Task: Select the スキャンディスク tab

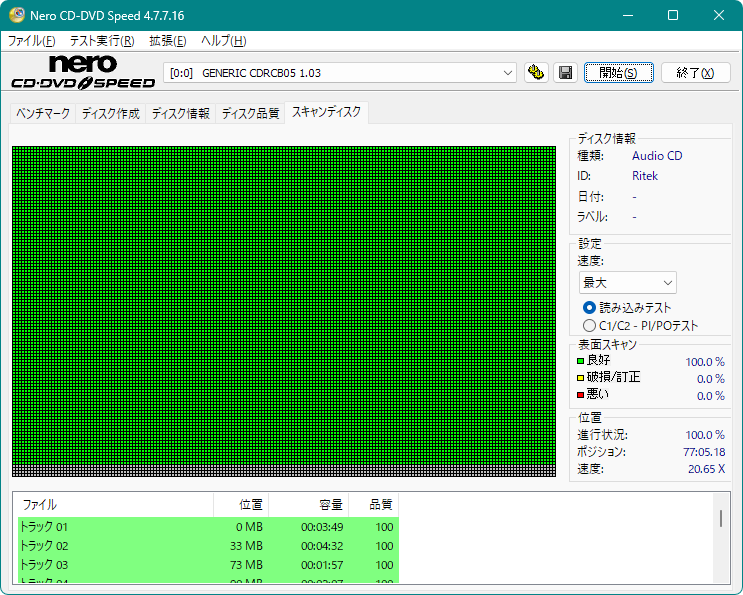Action: [x=326, y=112]
